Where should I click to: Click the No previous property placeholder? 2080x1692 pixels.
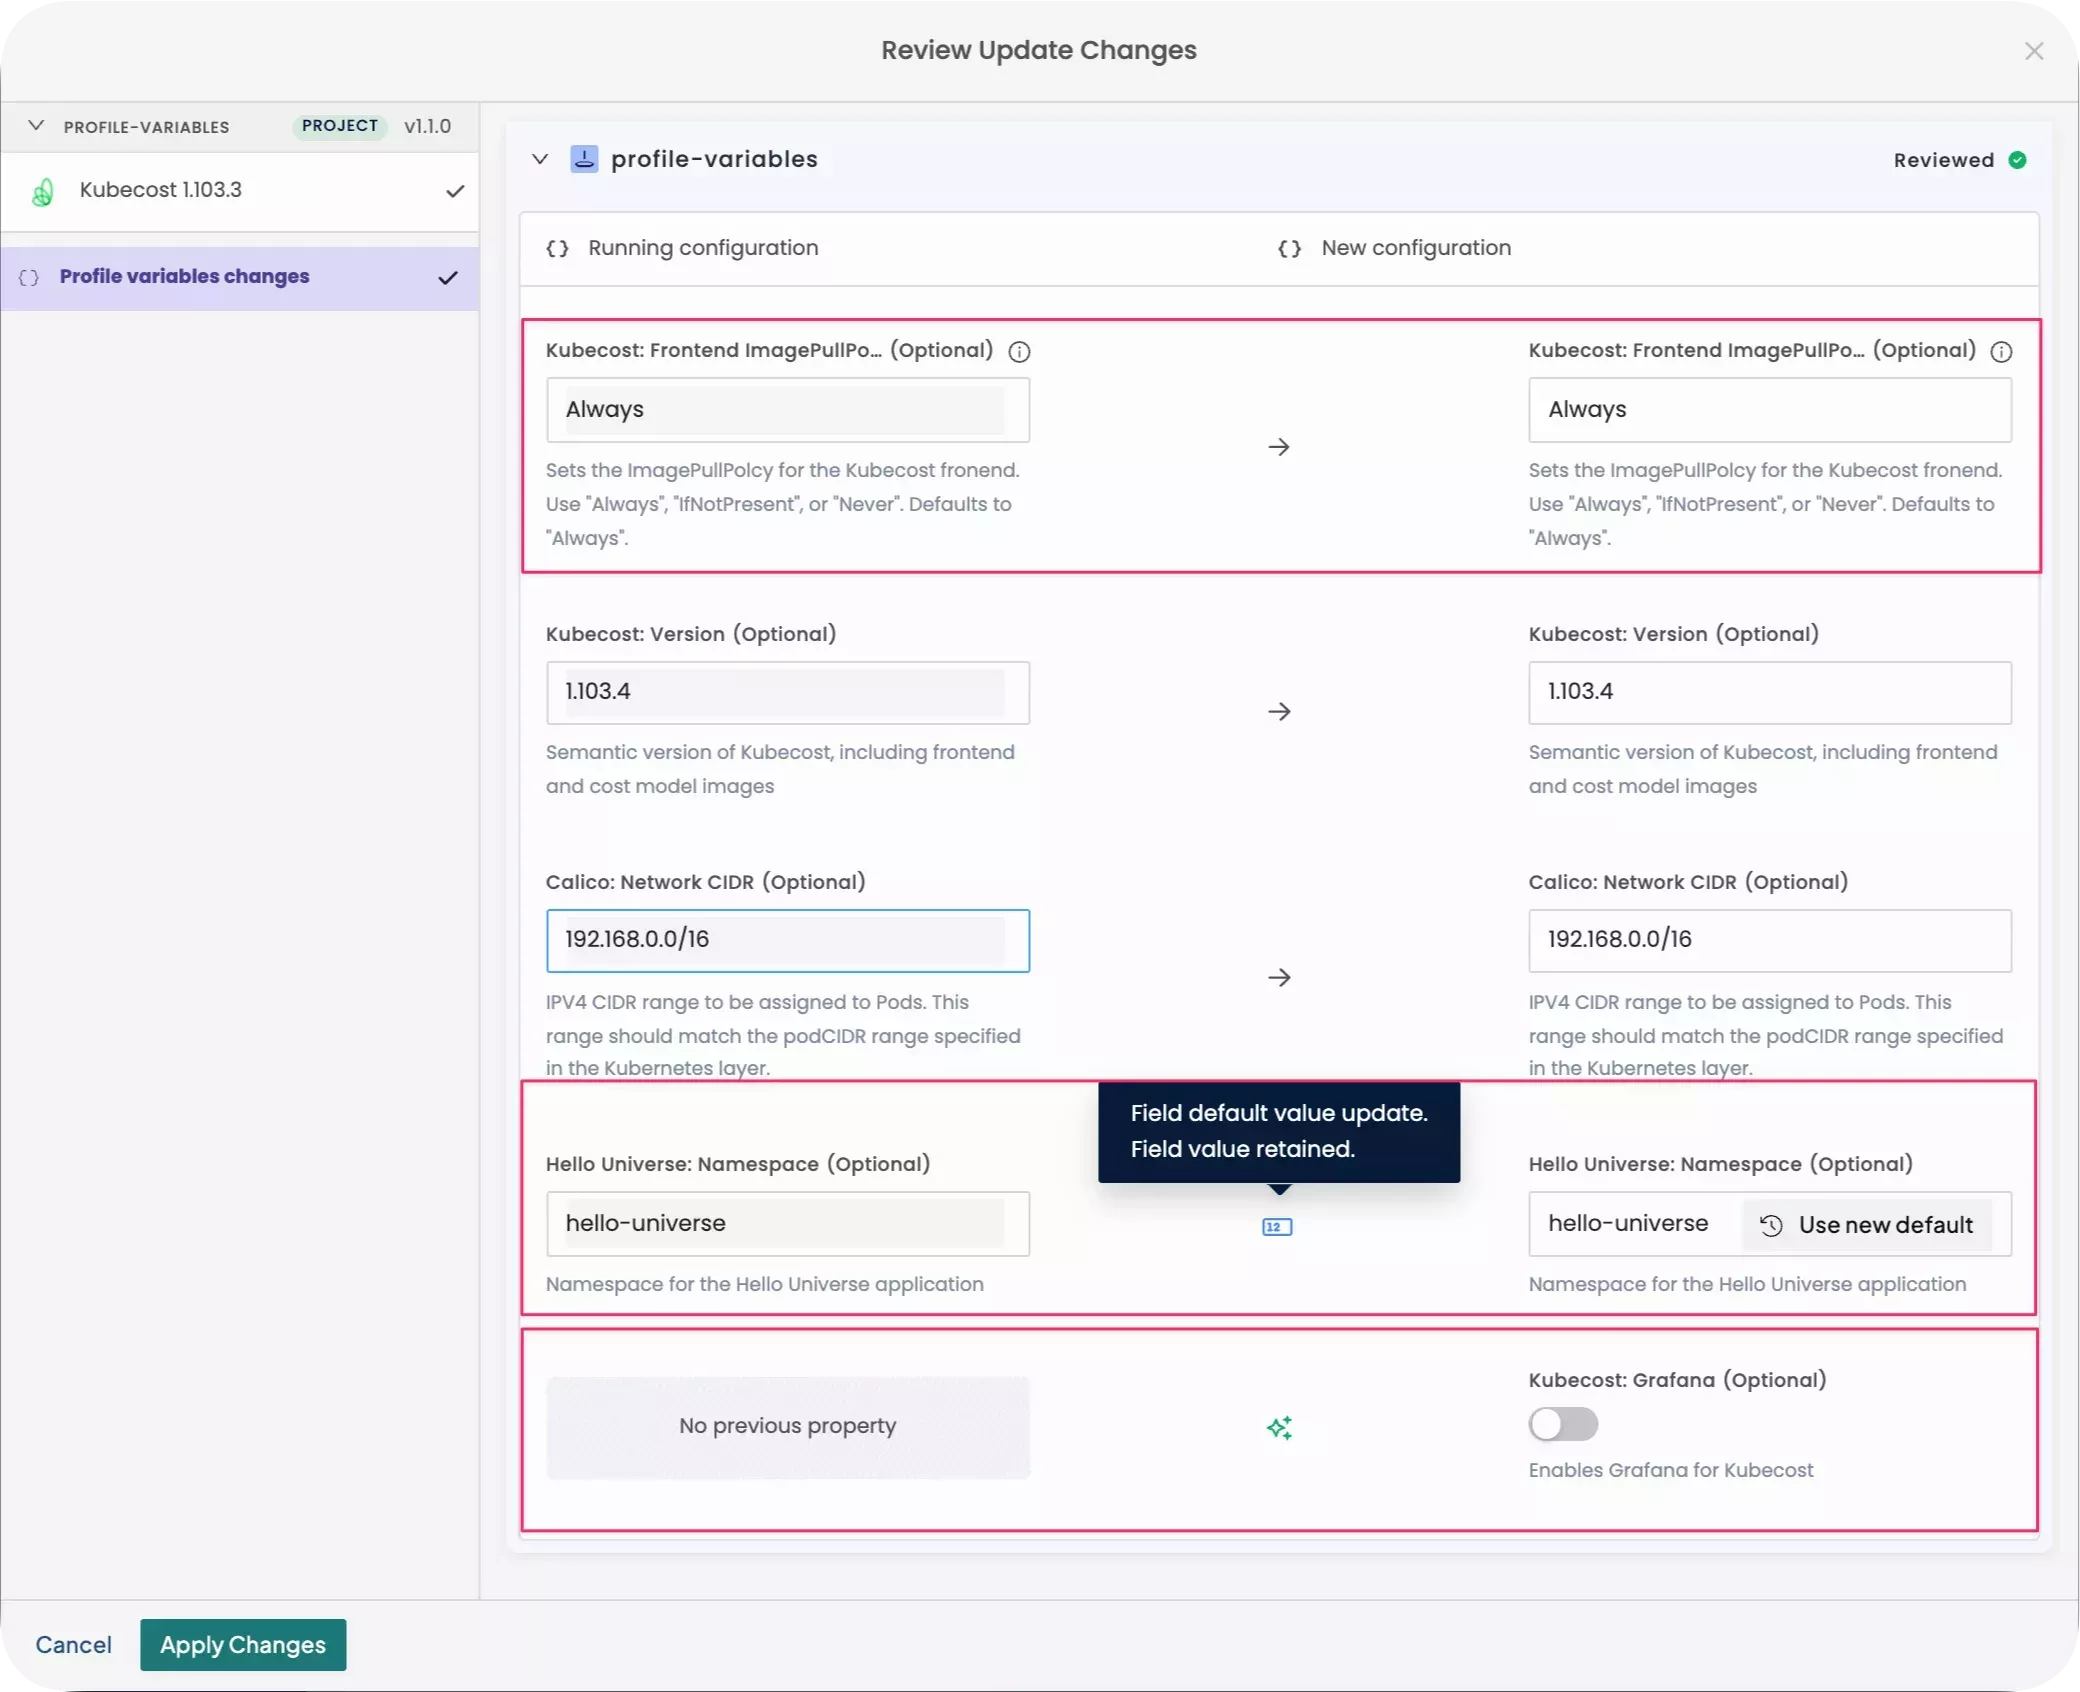point(787,1428)
